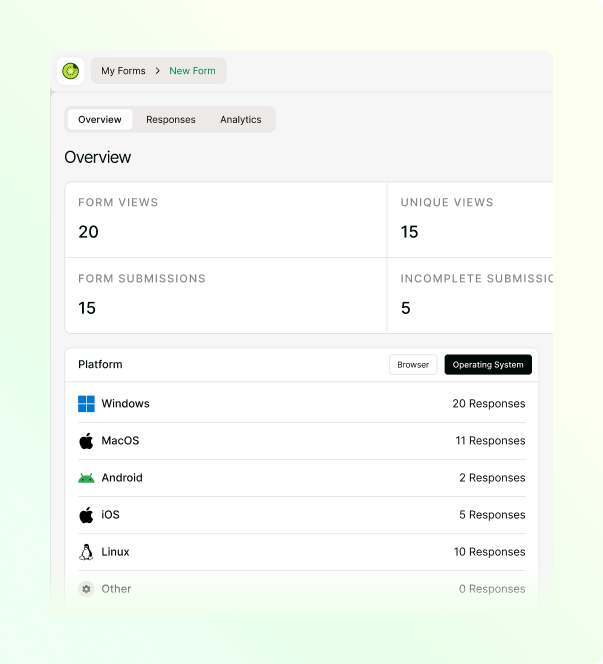This screenshot has height=664, width=603.
Task: Click the Unique Views stat card
Action: tap(470, 220)
